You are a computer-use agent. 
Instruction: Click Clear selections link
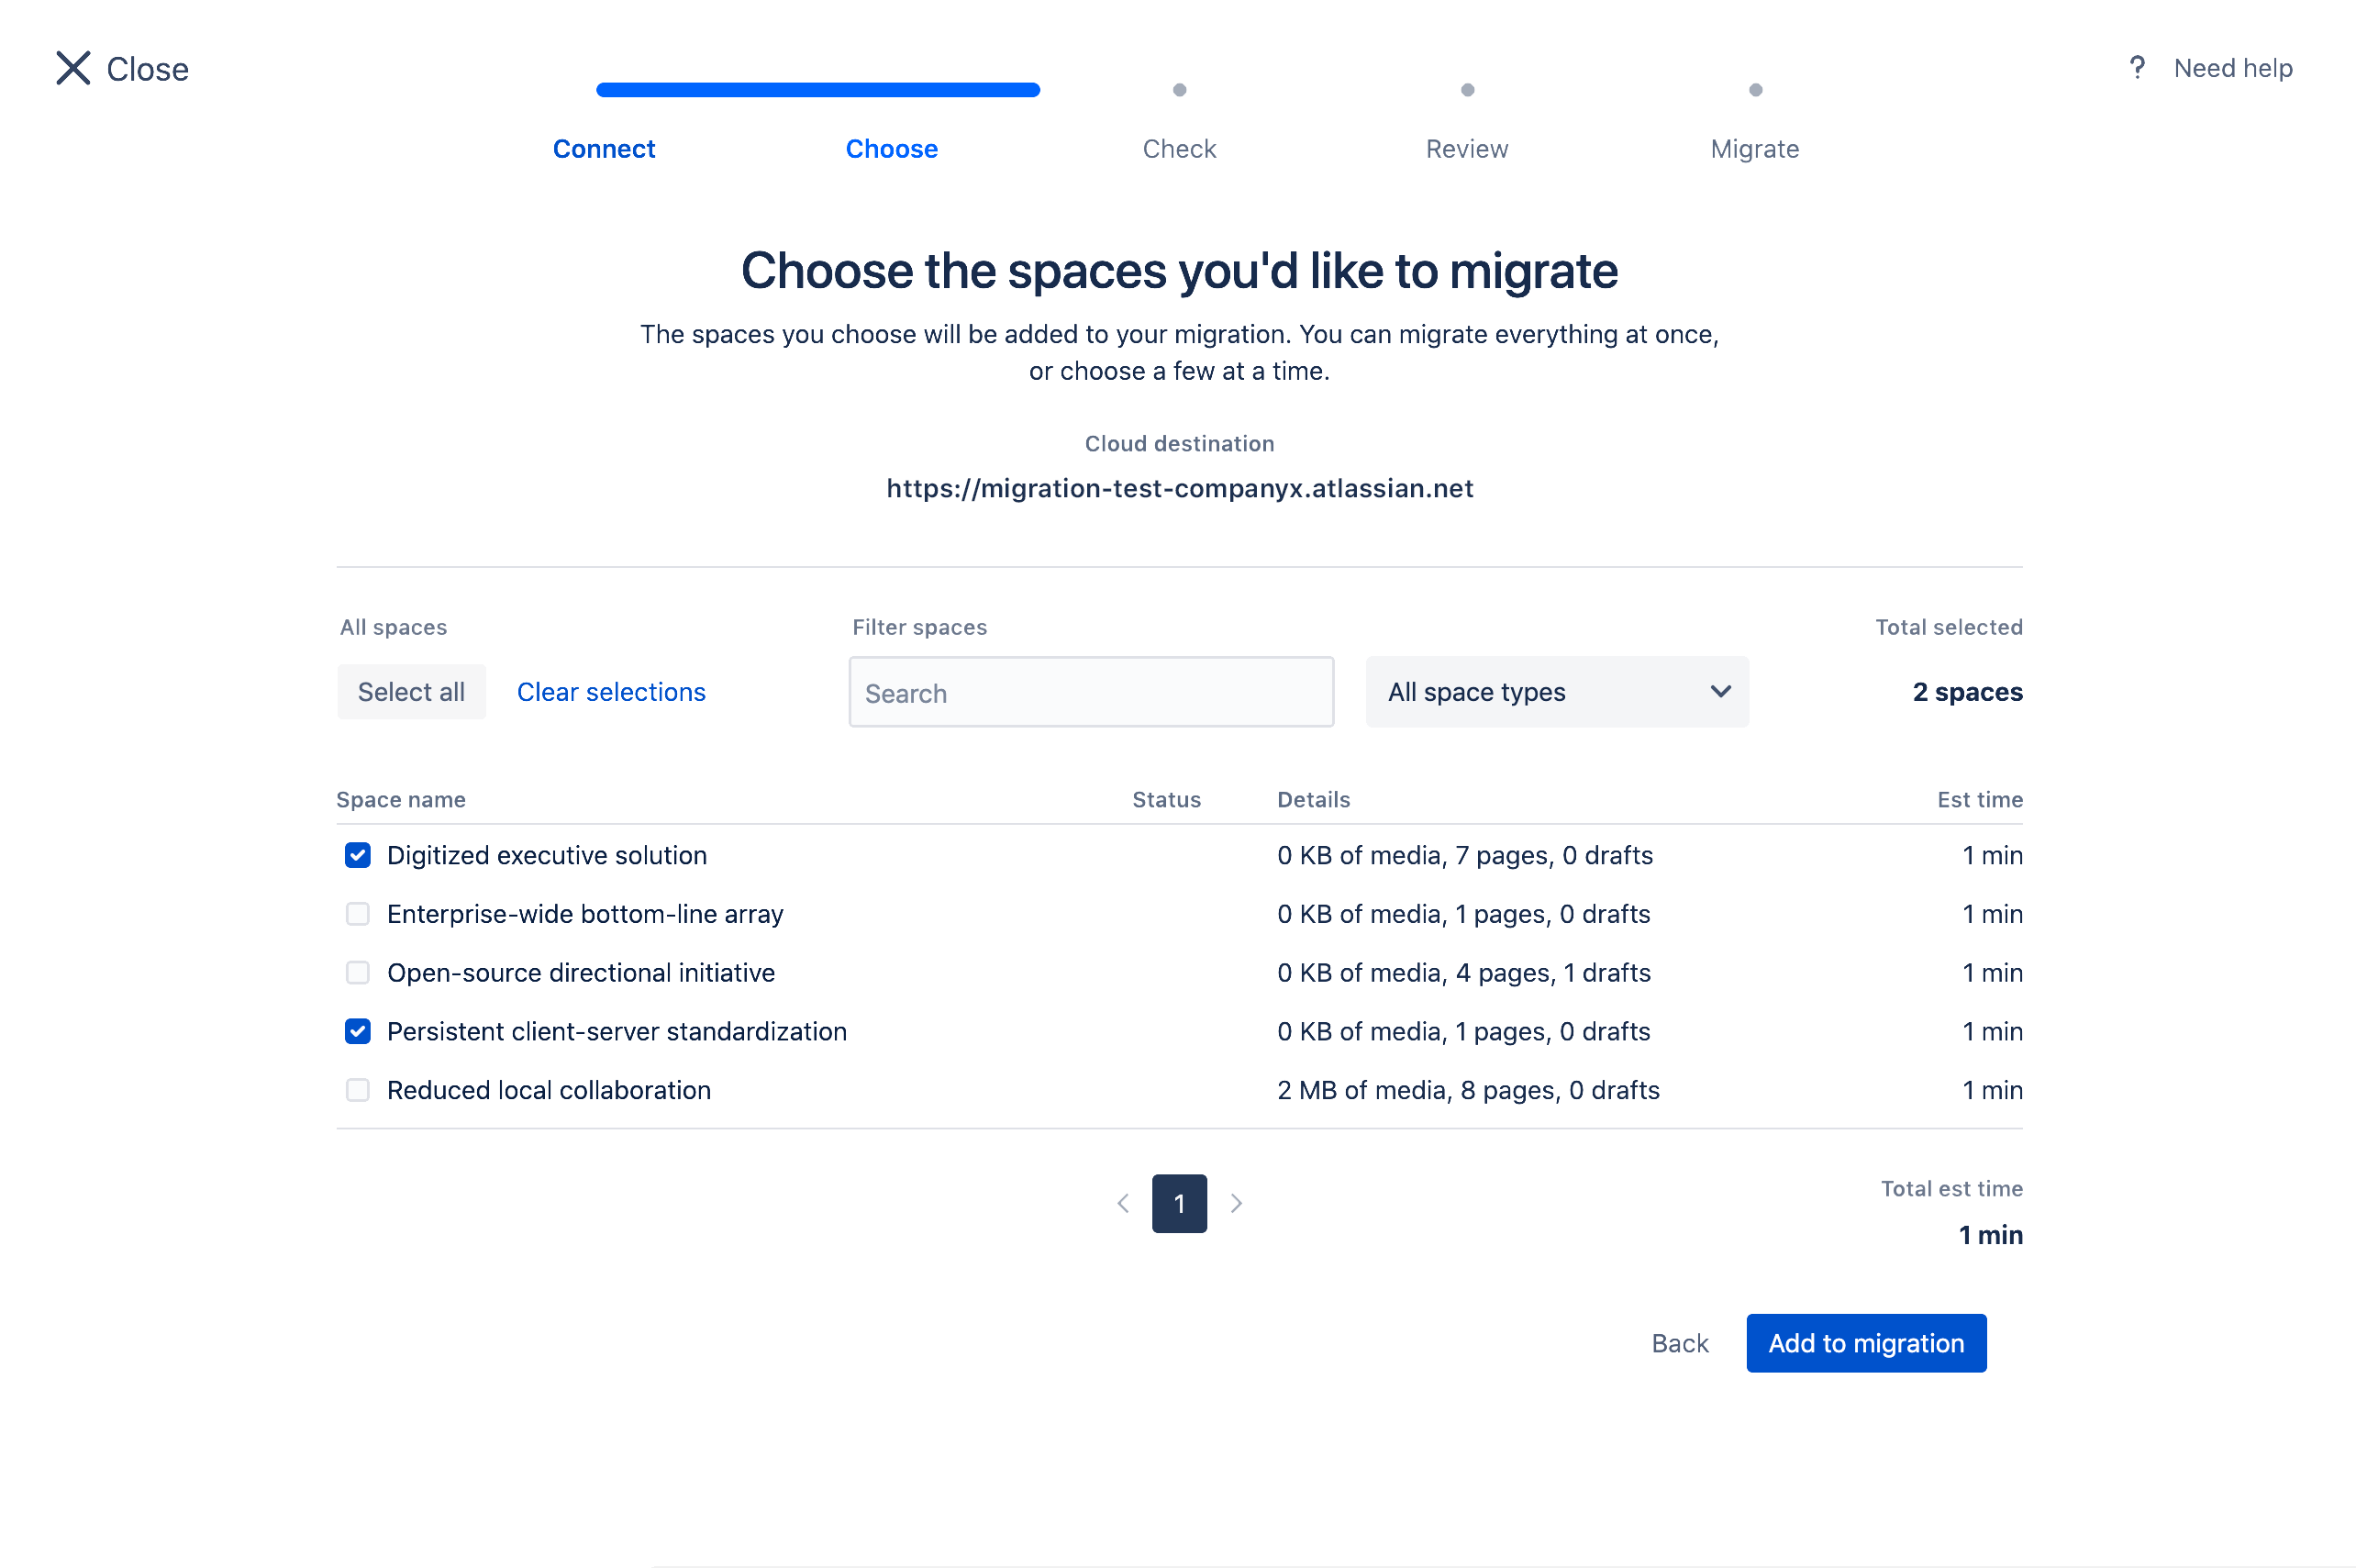click(611, 692)
